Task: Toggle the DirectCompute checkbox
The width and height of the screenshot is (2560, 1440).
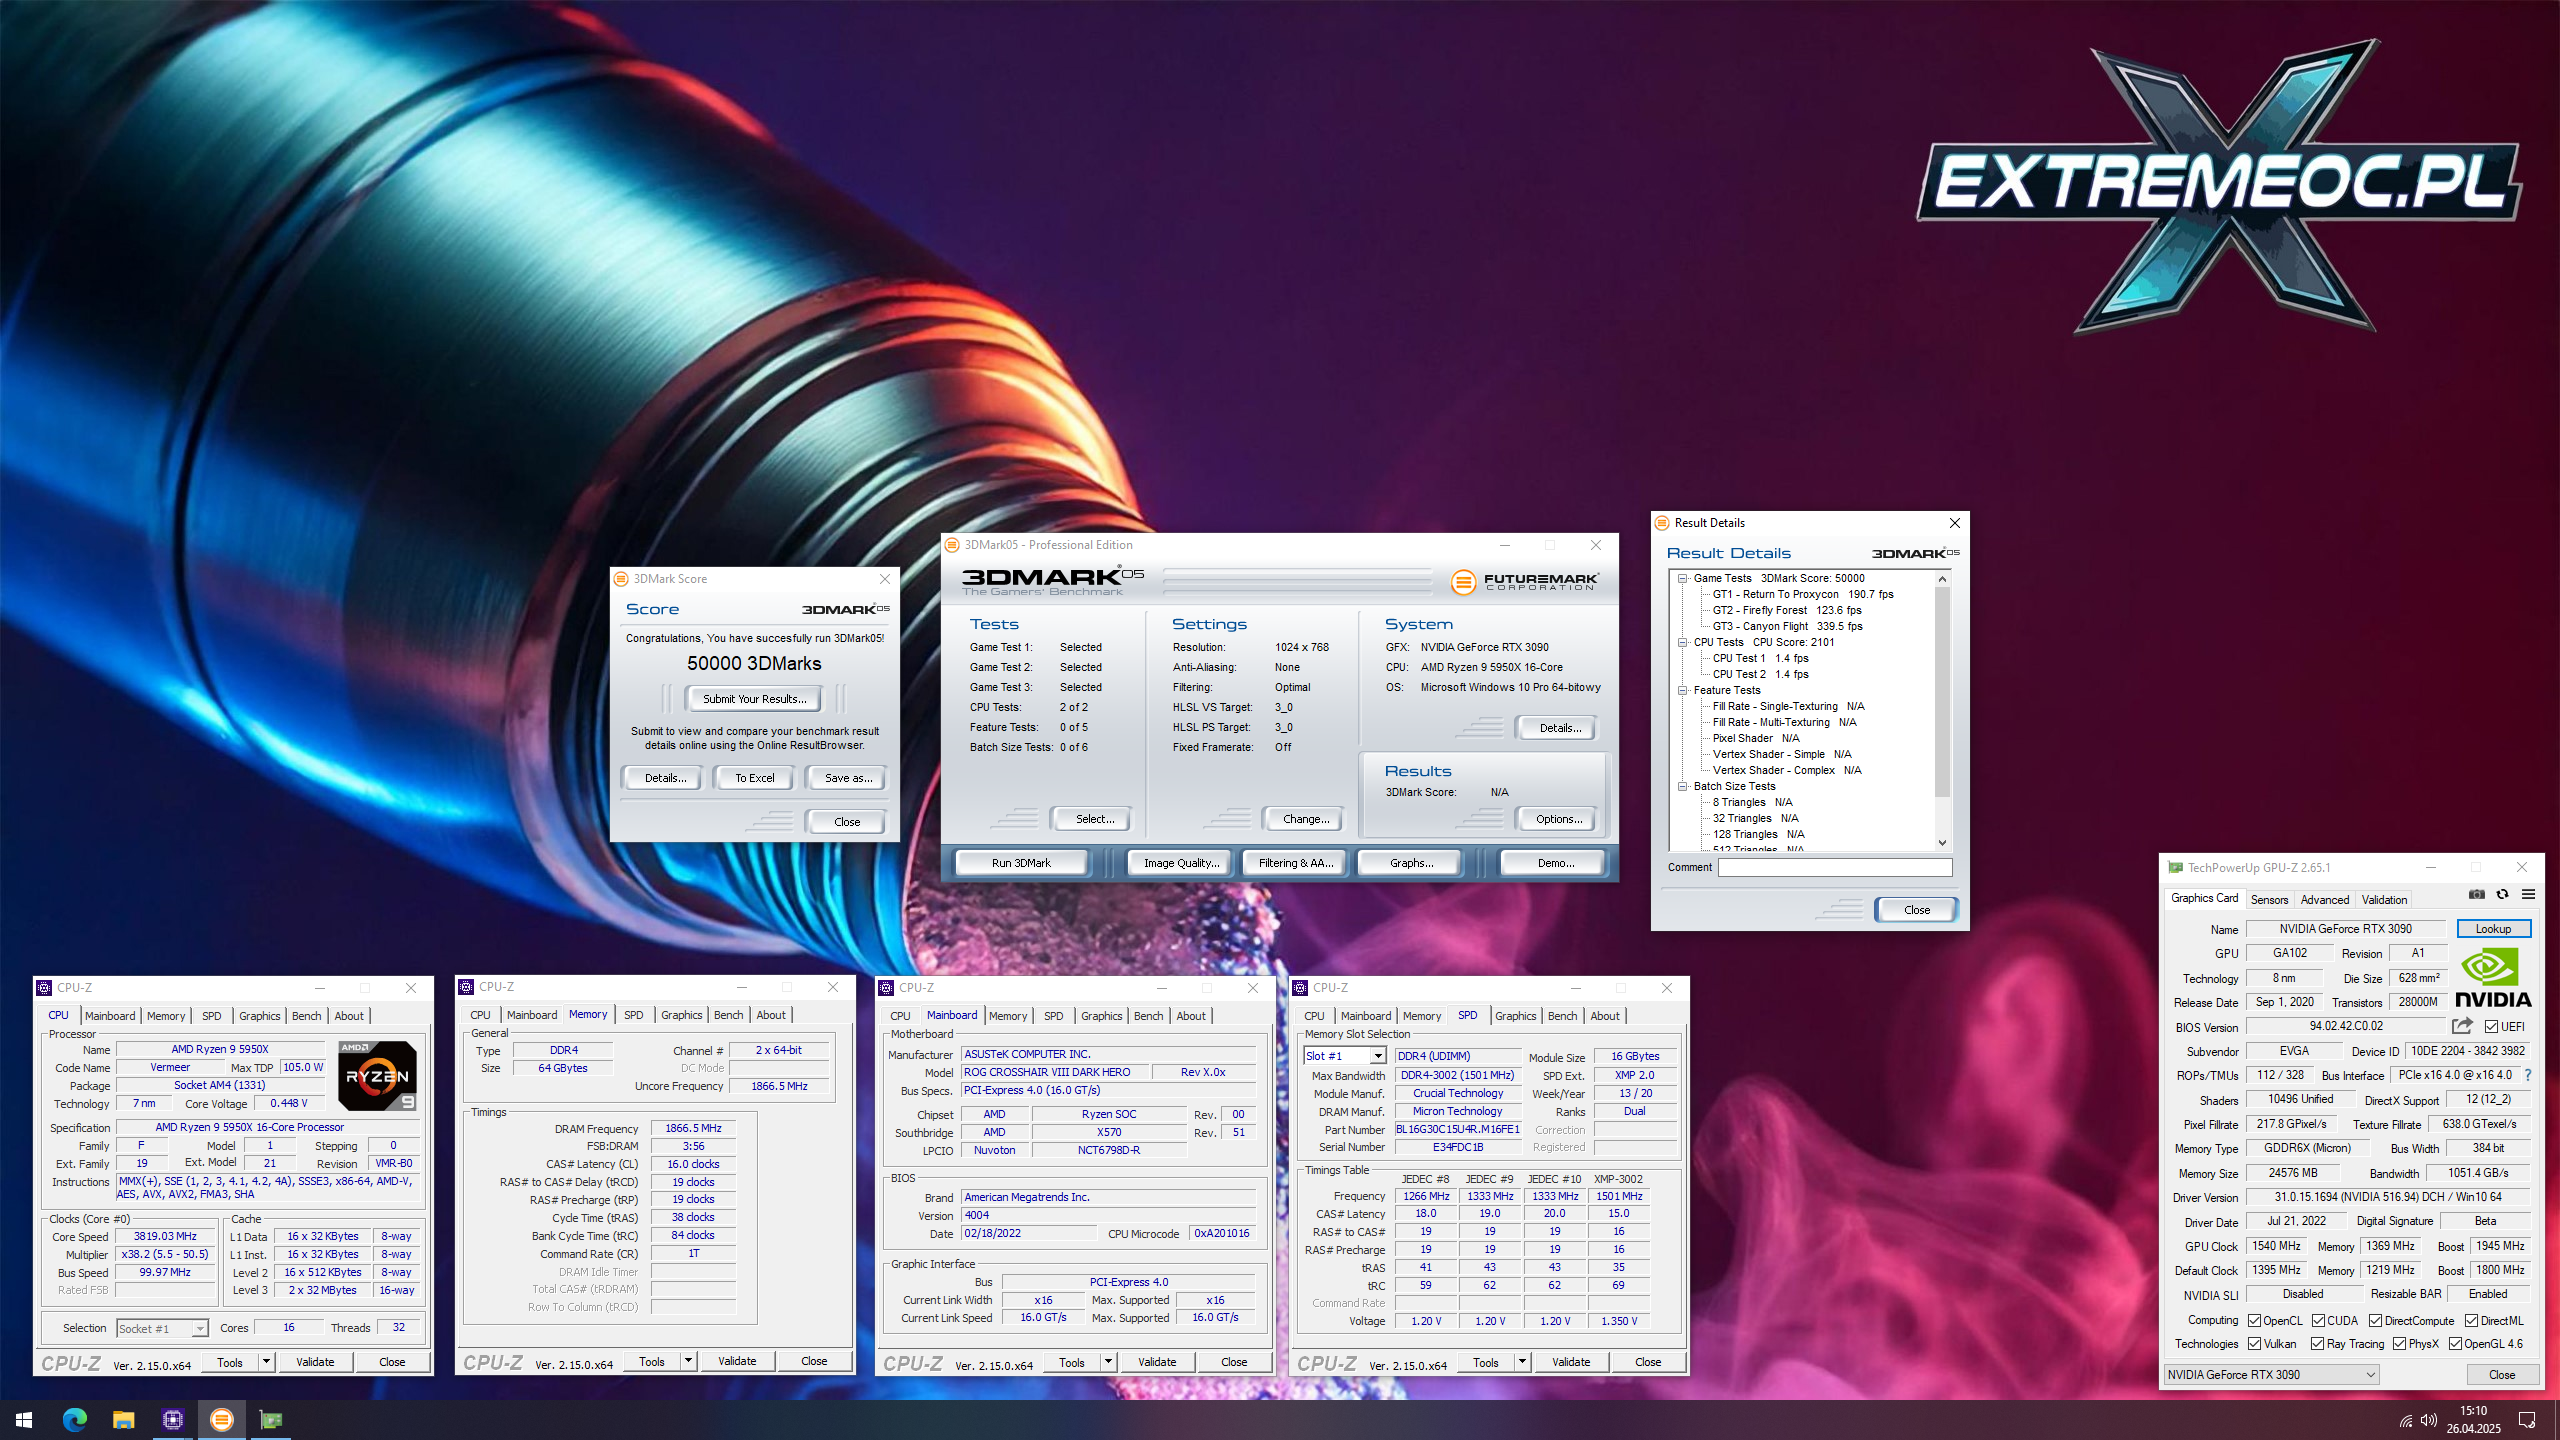Action: coord(2376,1321)
